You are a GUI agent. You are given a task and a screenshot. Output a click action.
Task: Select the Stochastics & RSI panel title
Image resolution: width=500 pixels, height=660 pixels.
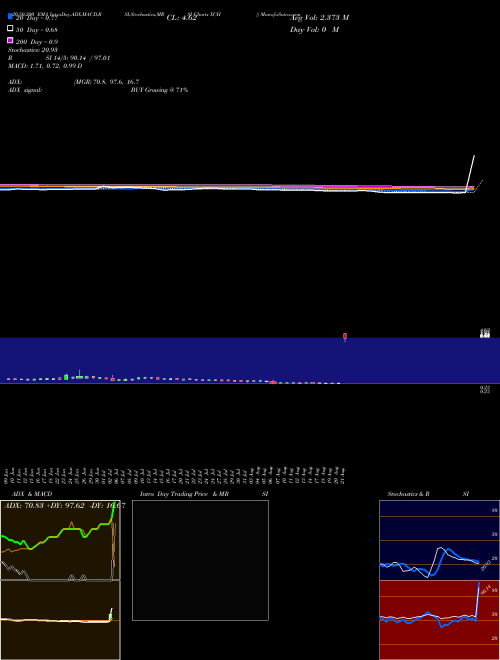[x=428, y=494]
